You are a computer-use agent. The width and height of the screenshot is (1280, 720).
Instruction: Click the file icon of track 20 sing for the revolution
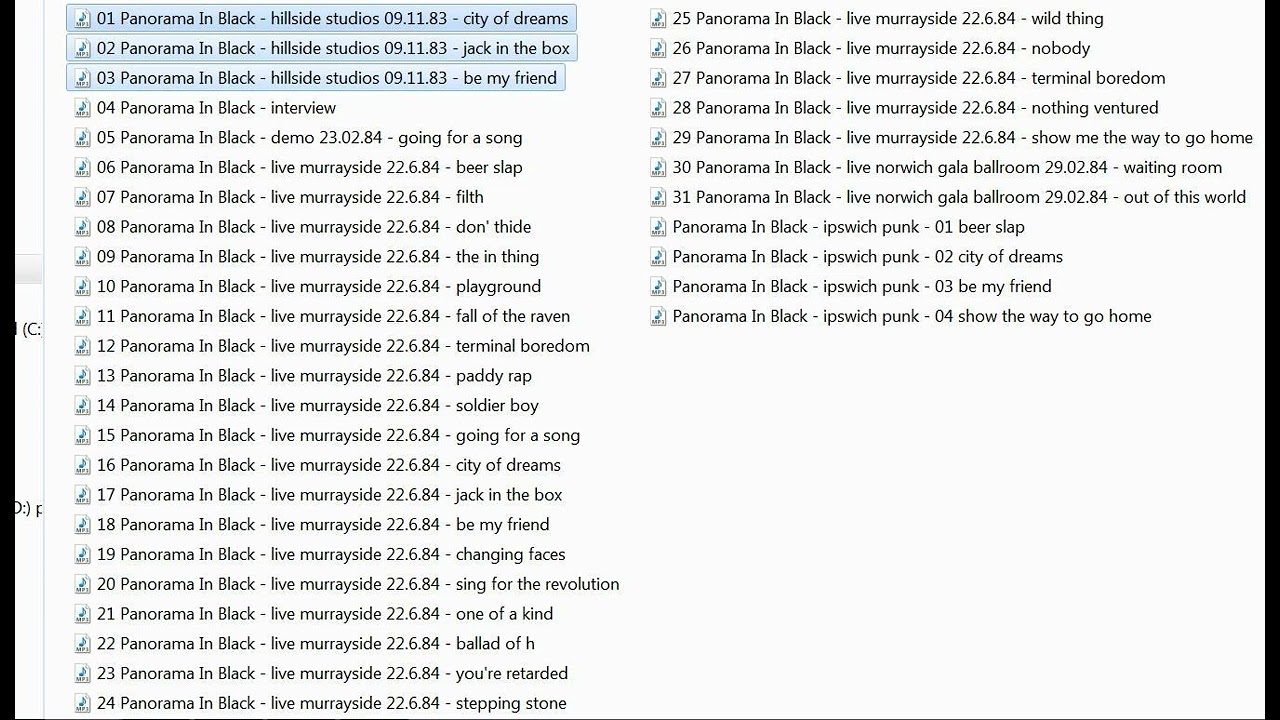[x=83, y=584]
